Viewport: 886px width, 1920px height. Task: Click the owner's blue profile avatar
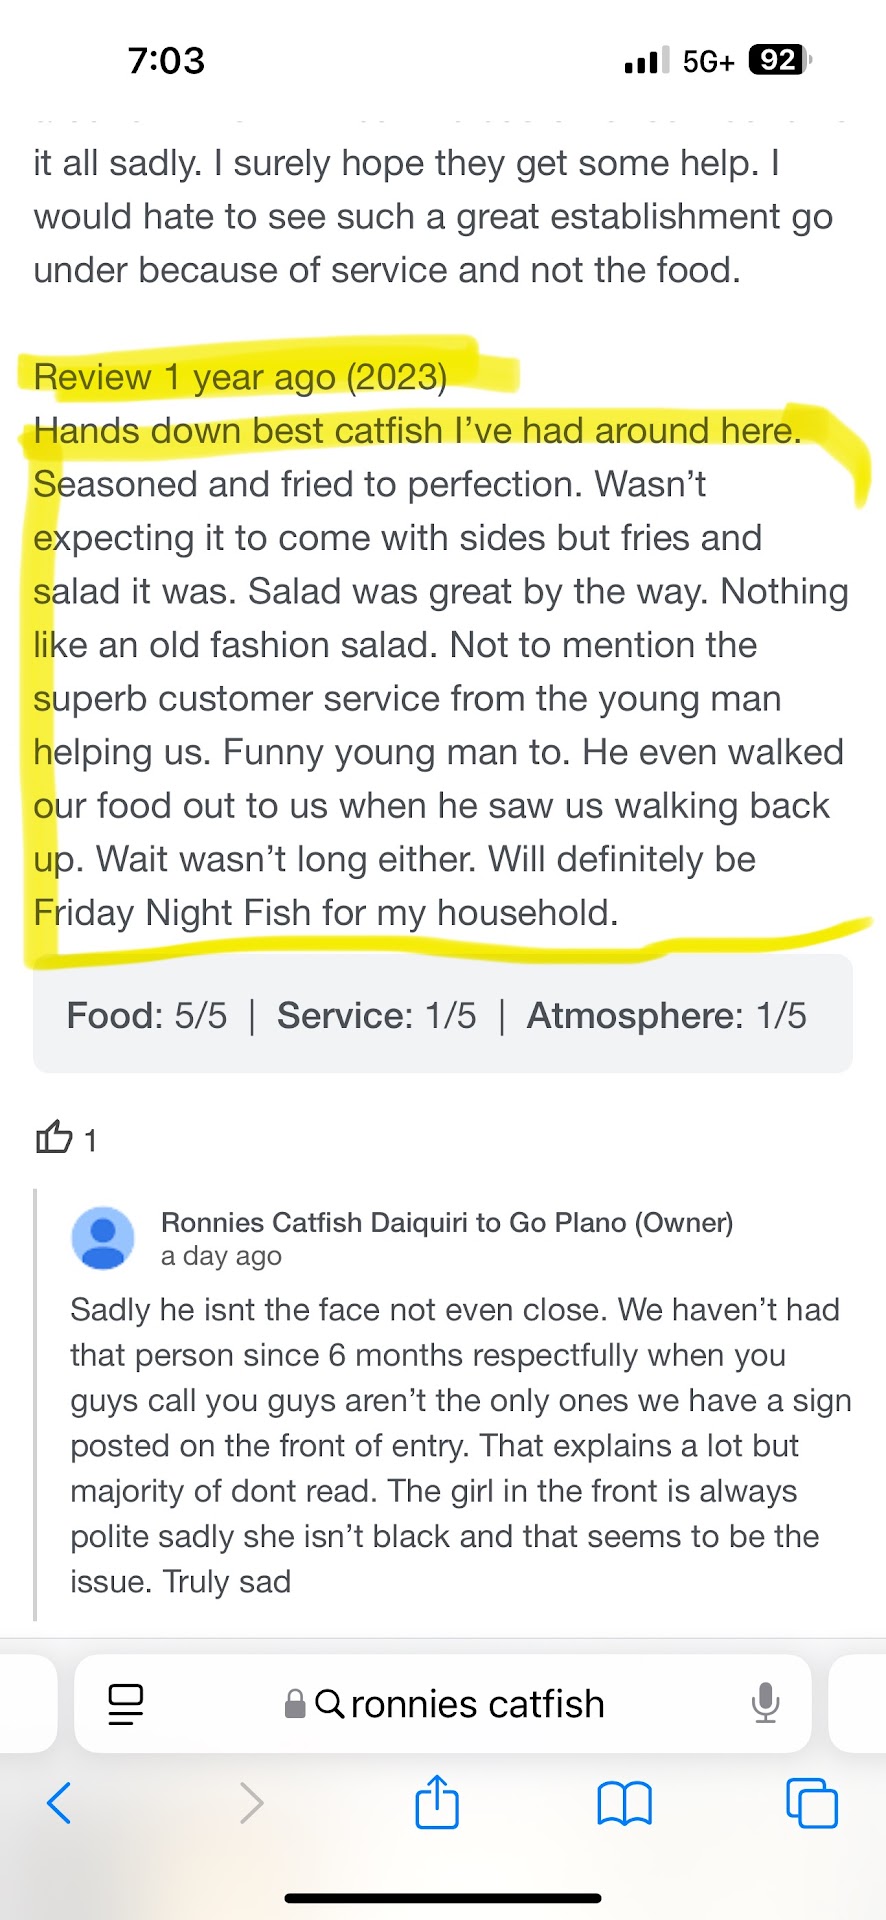point(103,1238)
